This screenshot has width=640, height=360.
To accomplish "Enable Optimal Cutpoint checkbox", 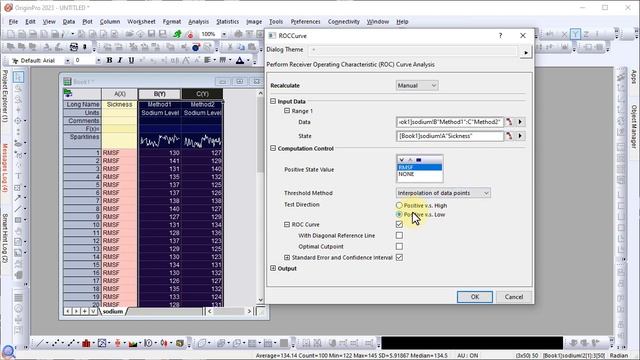I will 399,247.
